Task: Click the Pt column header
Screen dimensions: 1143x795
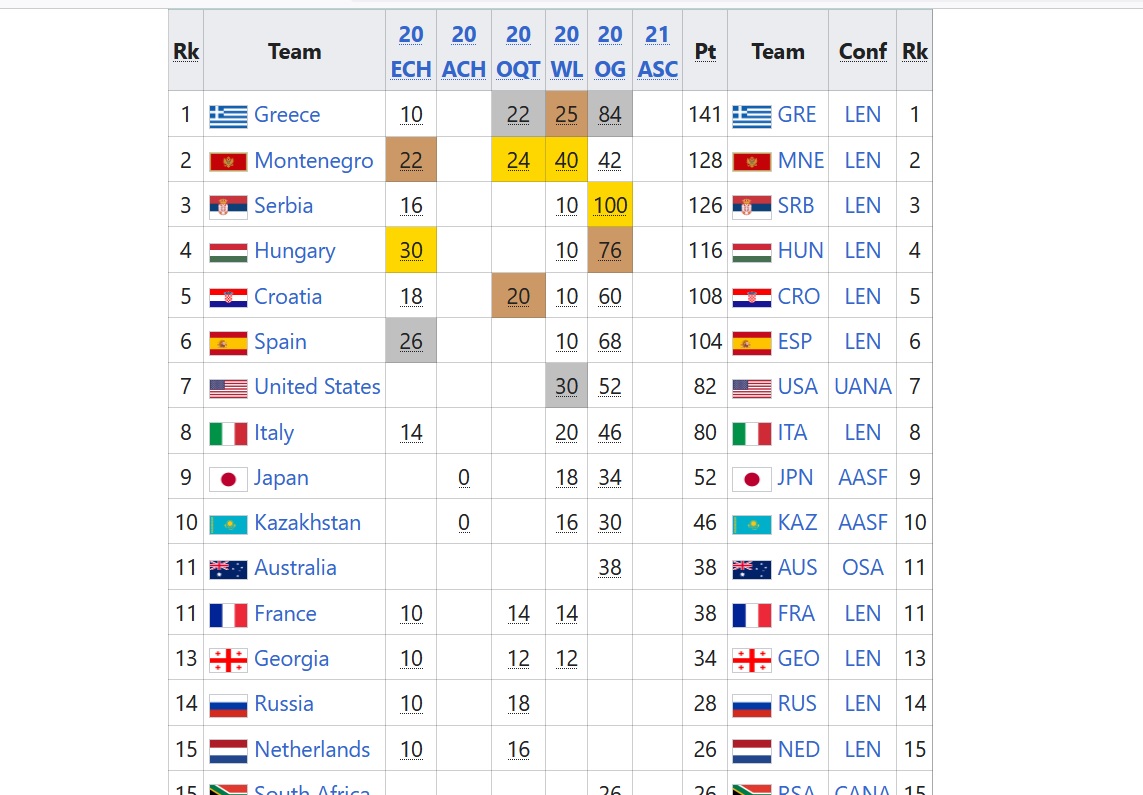Action: [705, 51]
